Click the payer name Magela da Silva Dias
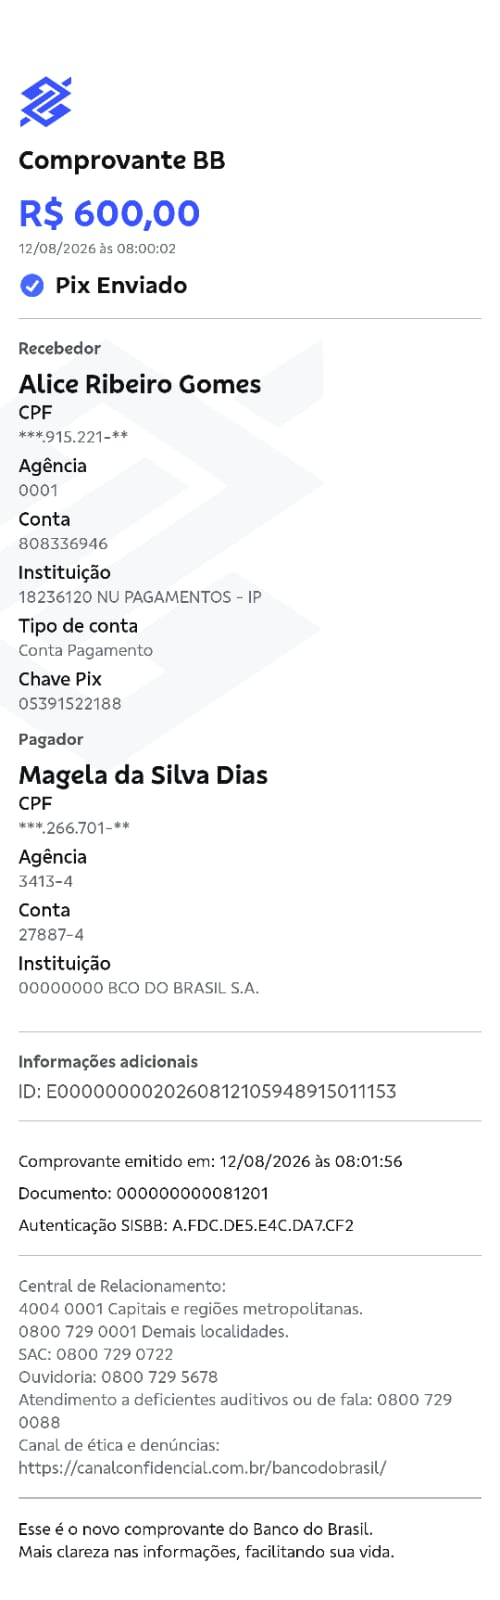The image size is (500, 1600). click(x=143, y=775)
